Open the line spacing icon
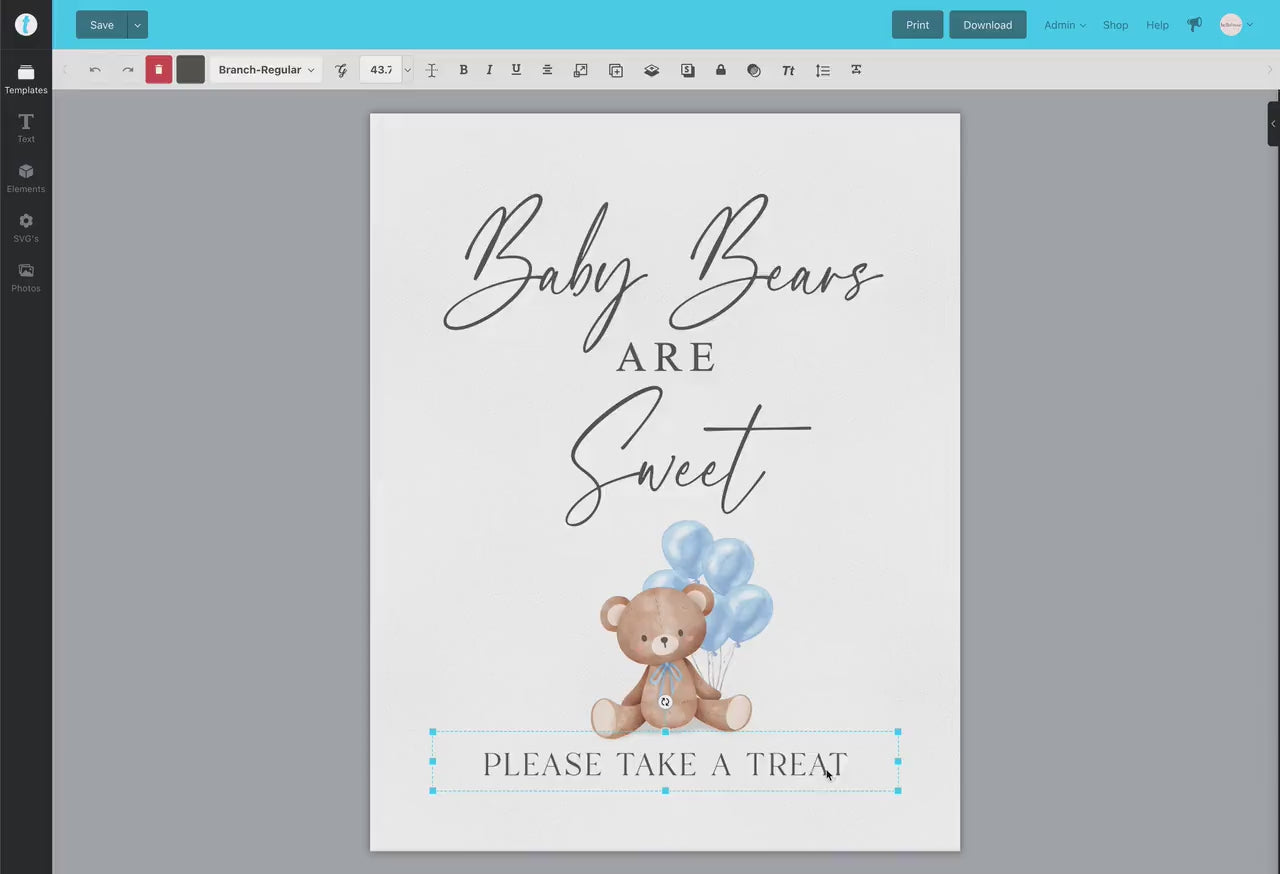 (823, 70)
